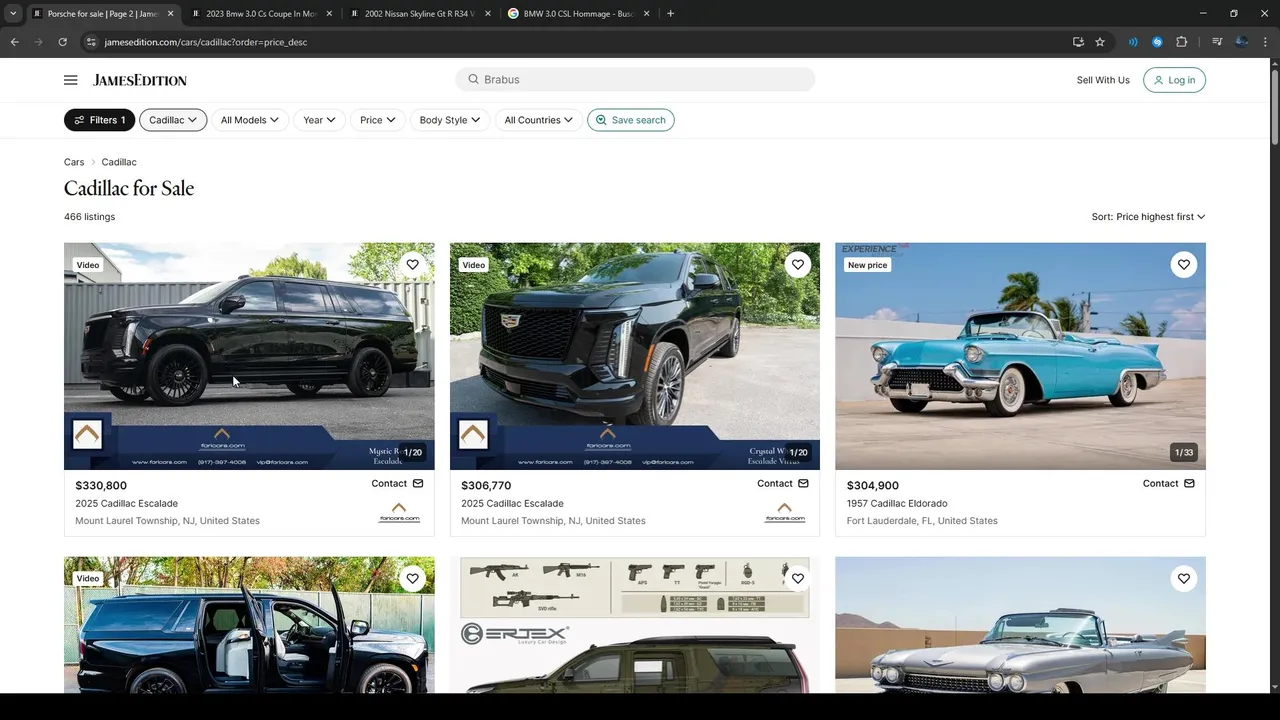Expand the All Models dropdown

click(249, 120)
